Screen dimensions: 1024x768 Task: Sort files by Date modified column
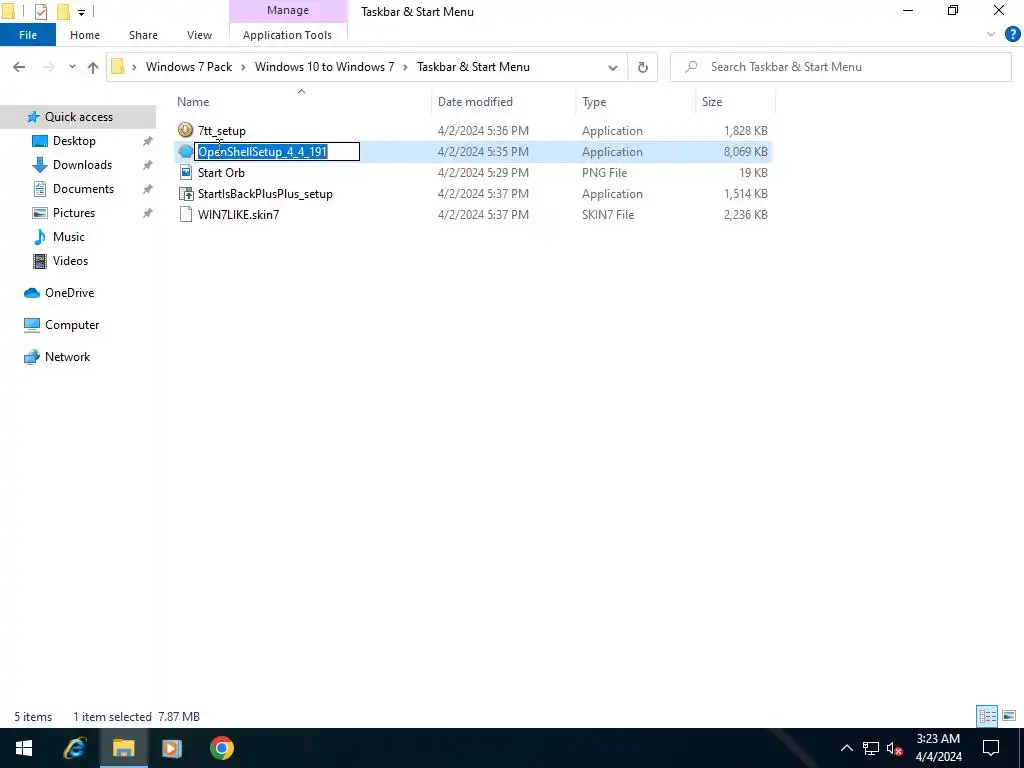pos(475,102)
